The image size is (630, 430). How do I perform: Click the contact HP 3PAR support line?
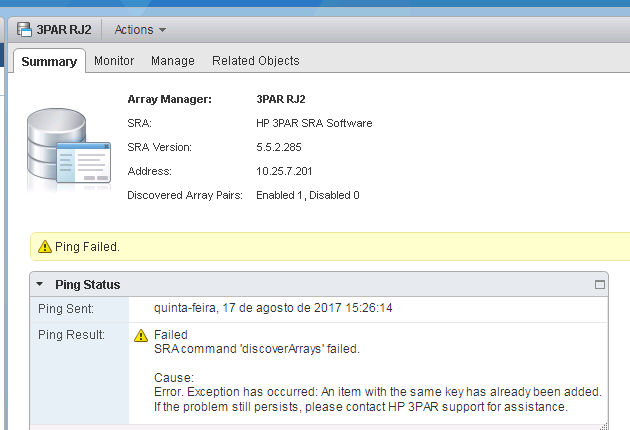tap(361, 407)
